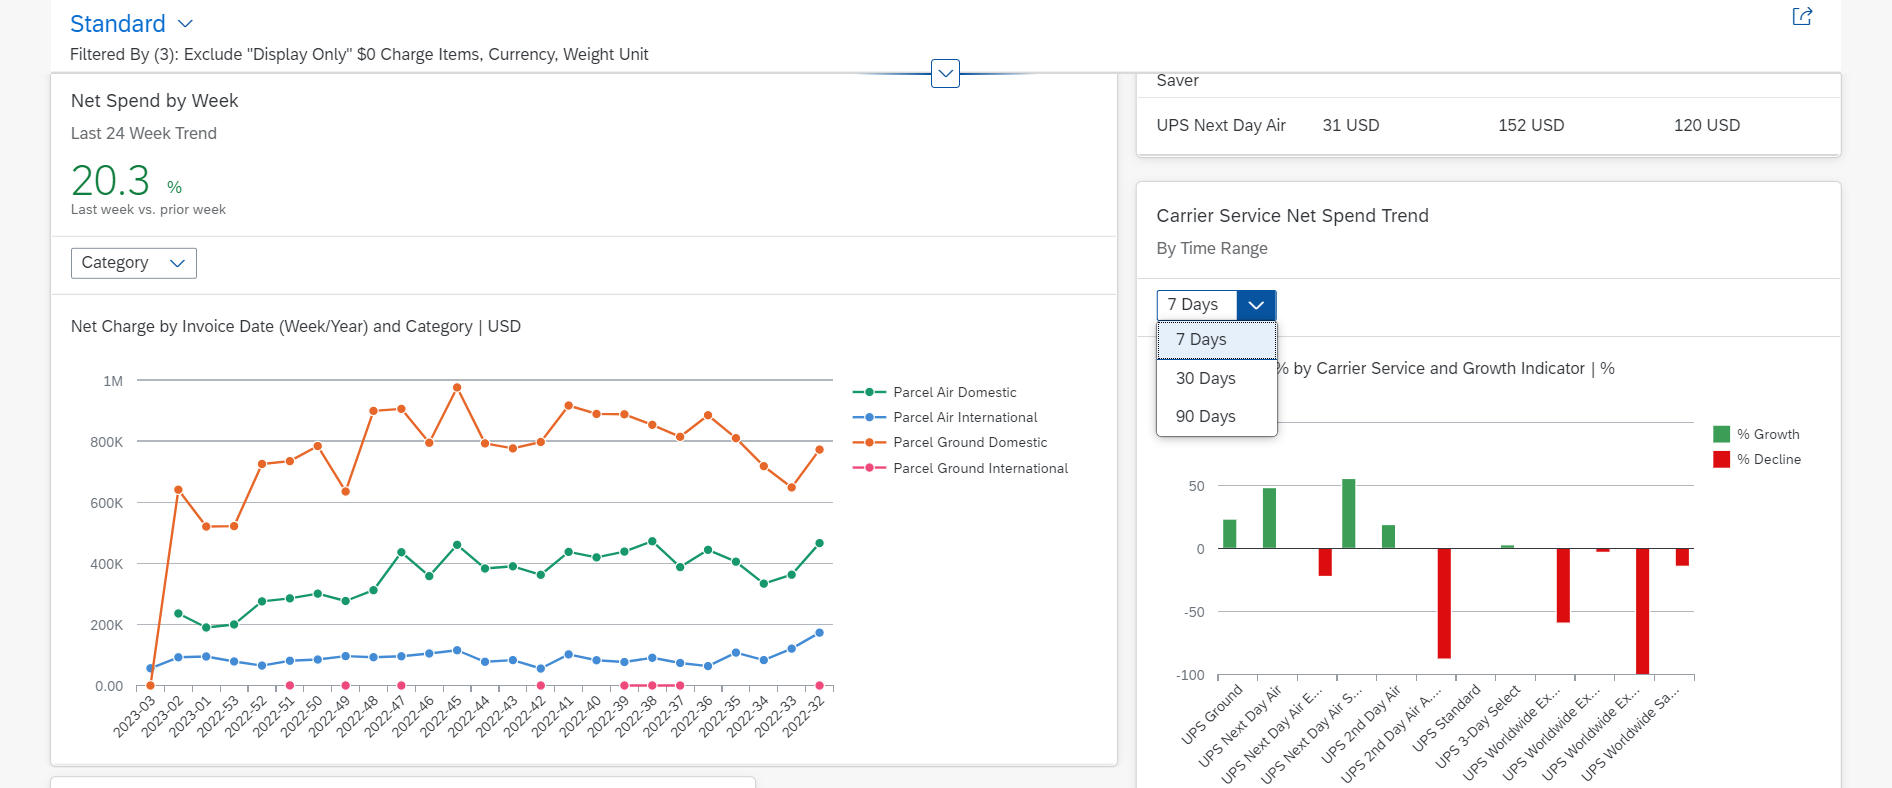The height and width of the screenshot is (788, 1892).
Task: Click the Parcel Ground Domestic peak data point
Action: pyautogui.click(x=457, y=387)
